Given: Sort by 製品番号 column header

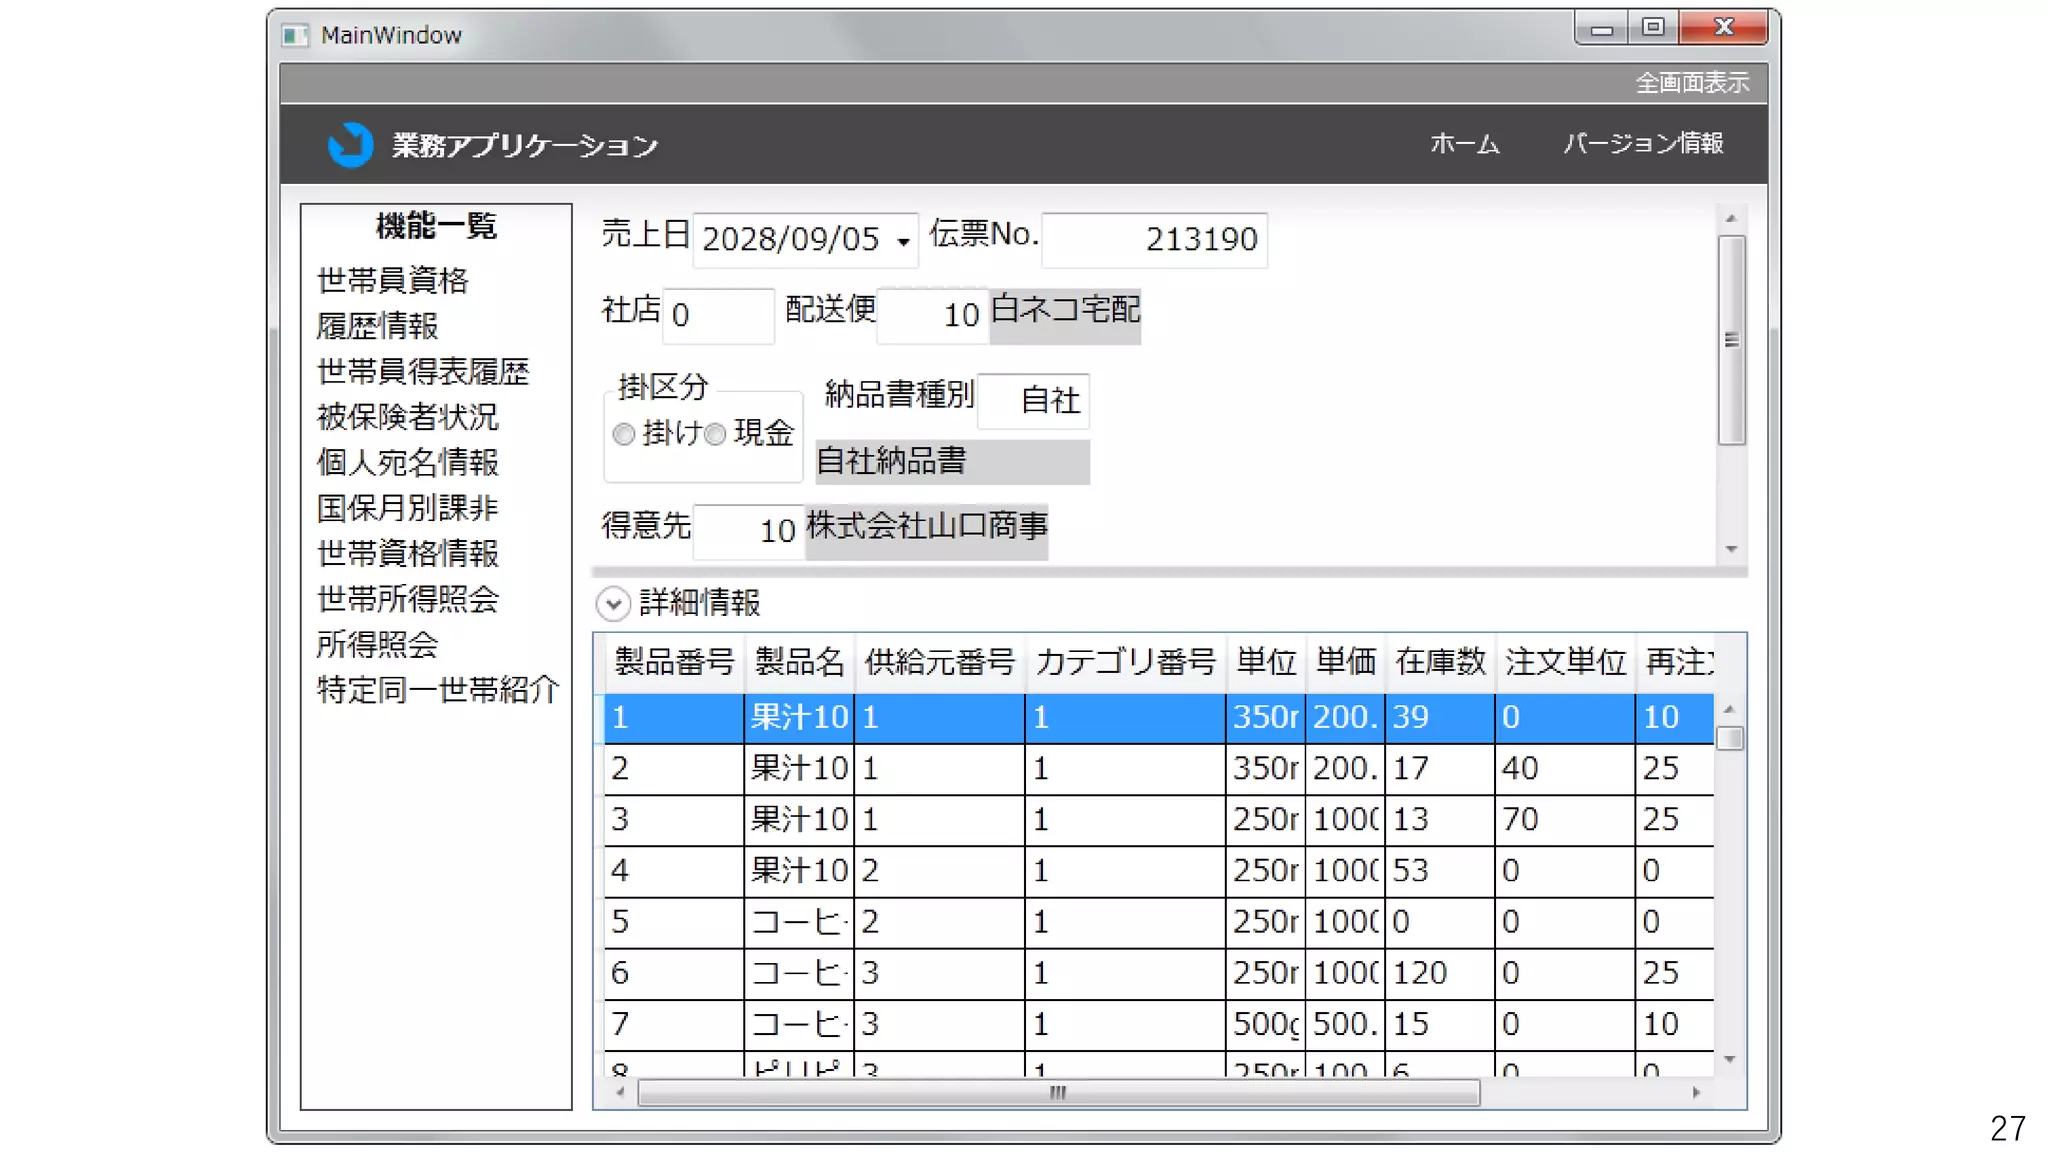Looking at the screenshot, I should pos(674,662).
